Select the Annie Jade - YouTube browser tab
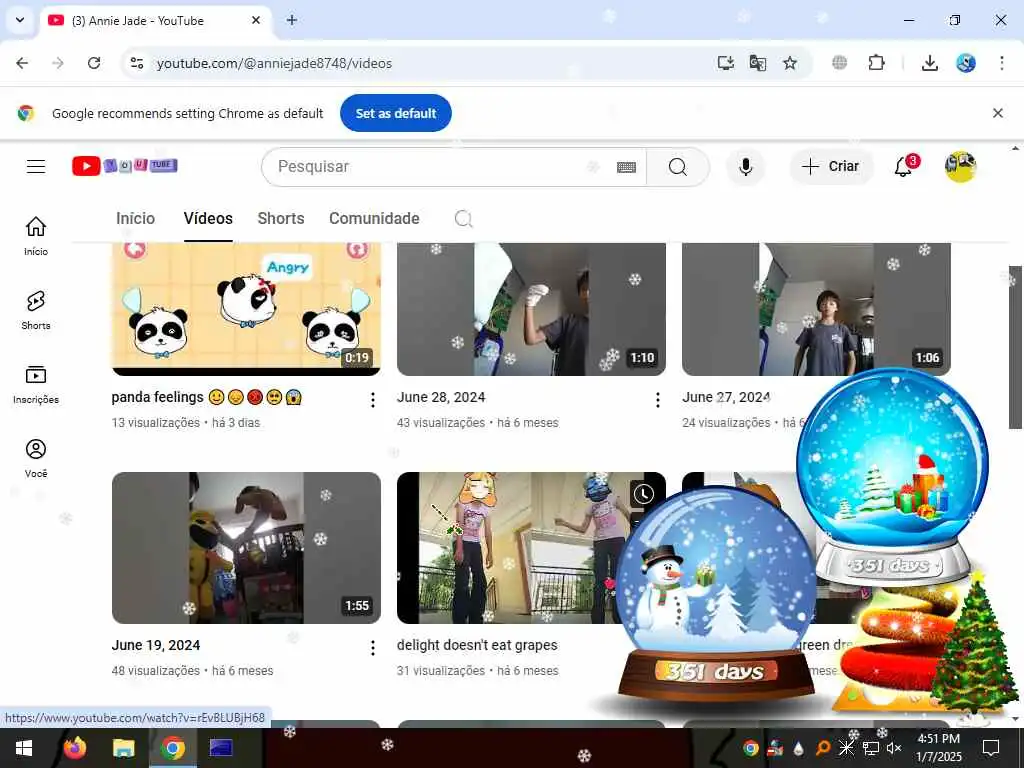Viewport: 1024px width, 768px height. coord(157,21)
